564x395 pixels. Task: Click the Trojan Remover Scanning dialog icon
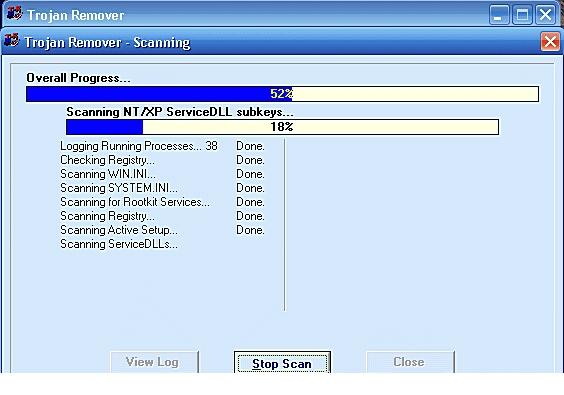coord(11,41)
